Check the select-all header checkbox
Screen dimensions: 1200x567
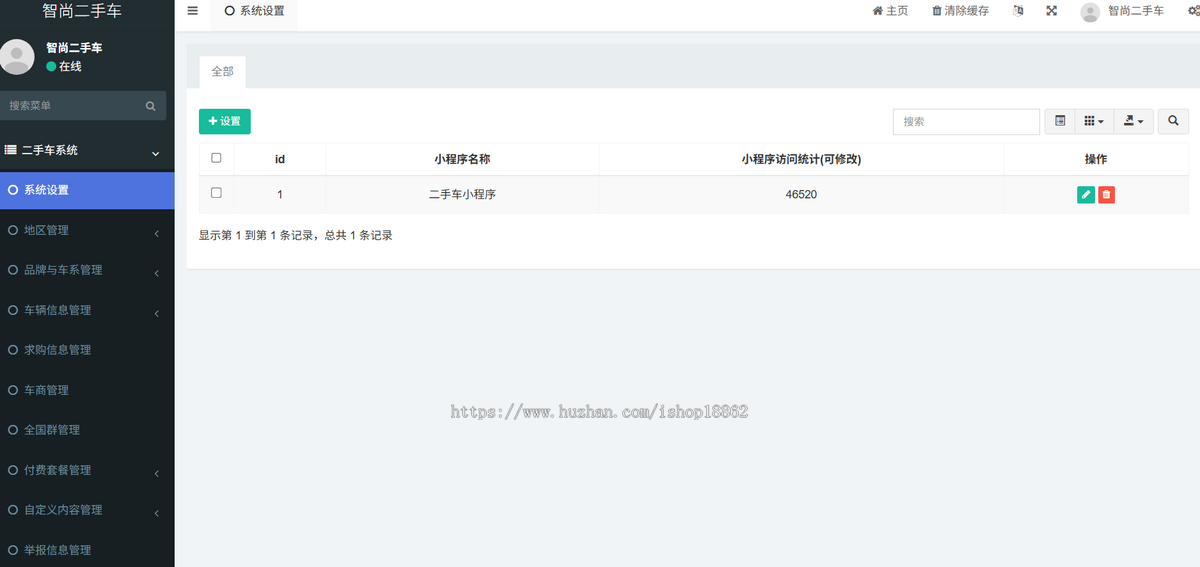(216, 158)
